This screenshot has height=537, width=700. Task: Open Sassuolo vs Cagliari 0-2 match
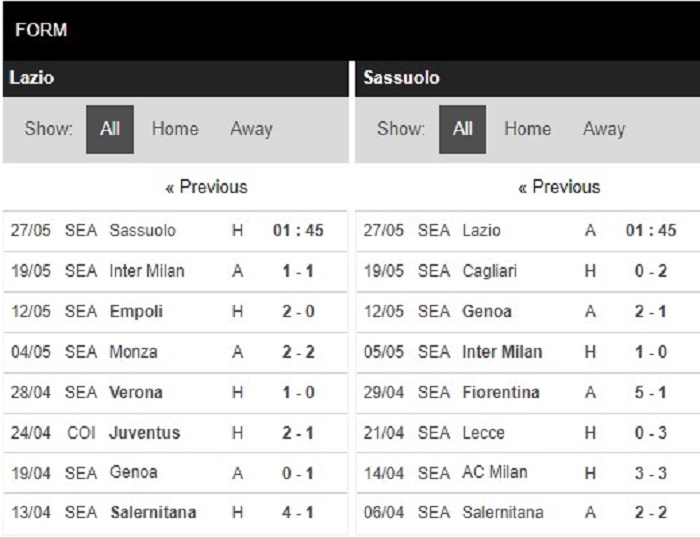tap(528, 271)
